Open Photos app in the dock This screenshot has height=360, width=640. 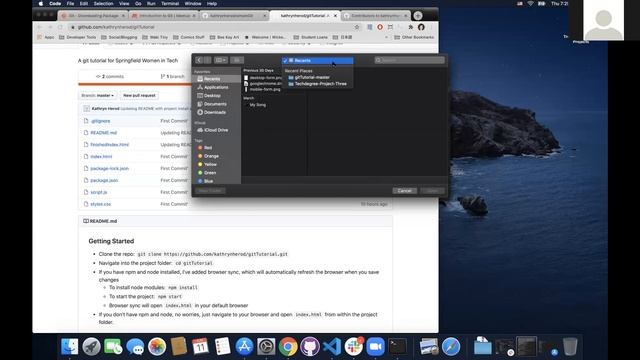157,347
